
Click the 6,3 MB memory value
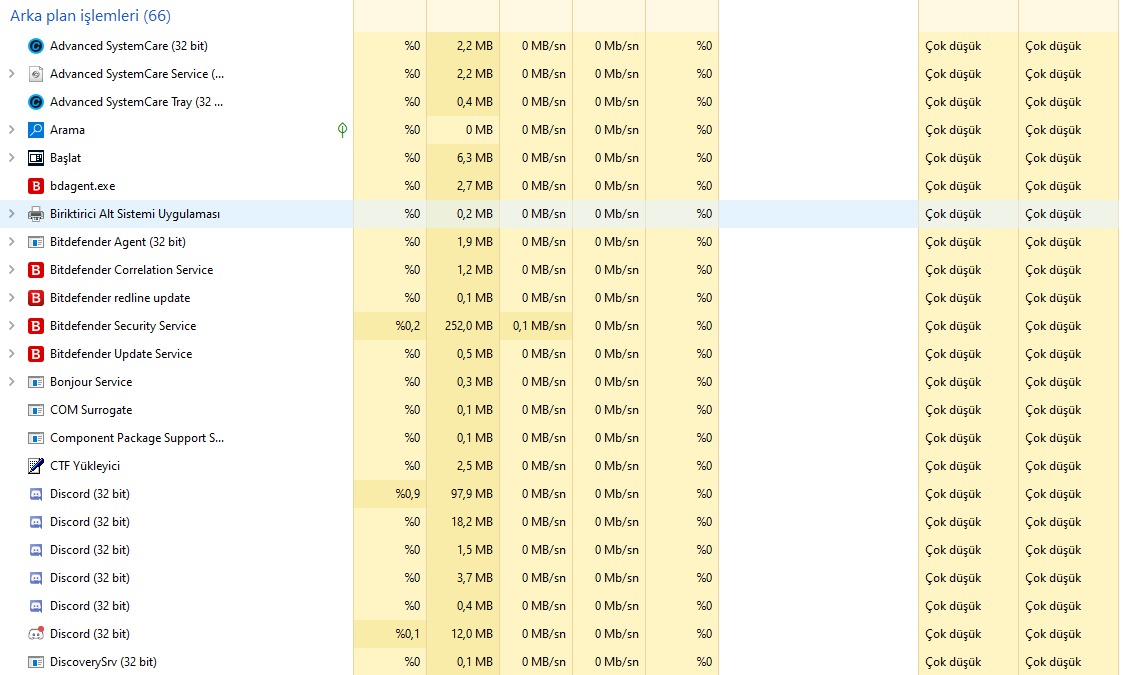pos(474,158)
